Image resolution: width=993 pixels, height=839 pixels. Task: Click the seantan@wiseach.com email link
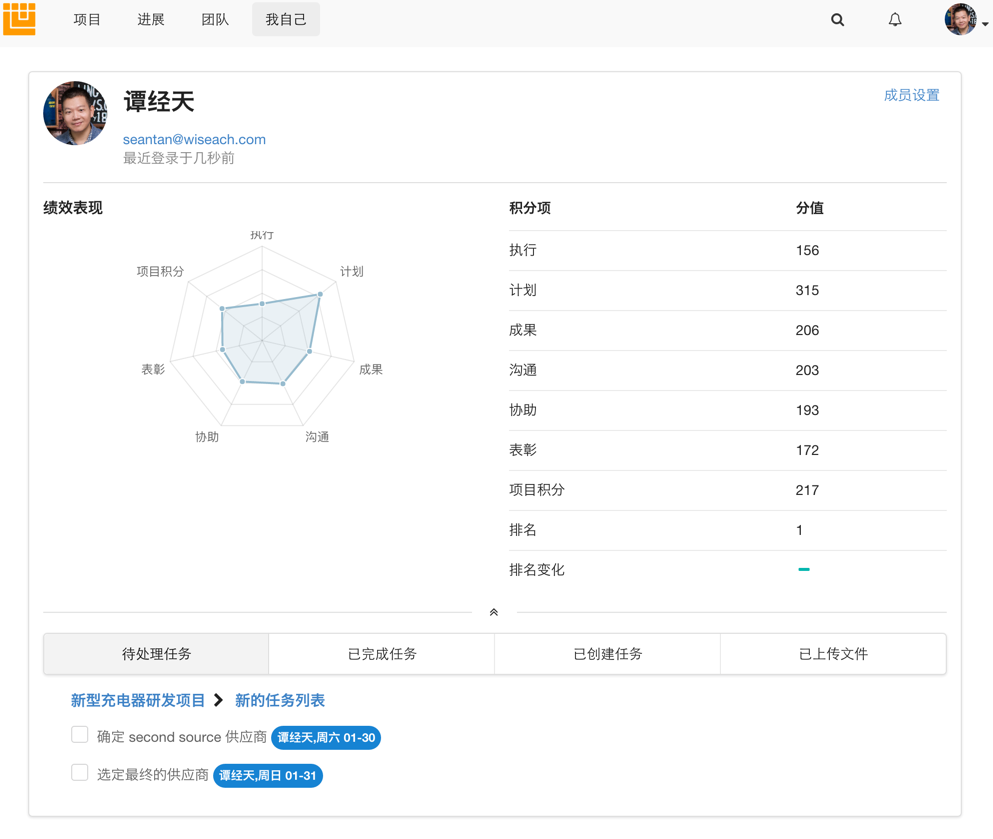pyautogui.click(x=194, y=139)
